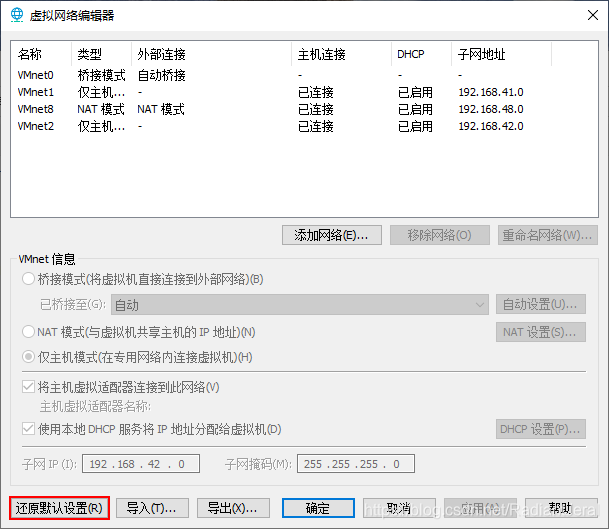
Task: Select the VMnet1 row
Action: click(x=304, y=92)
